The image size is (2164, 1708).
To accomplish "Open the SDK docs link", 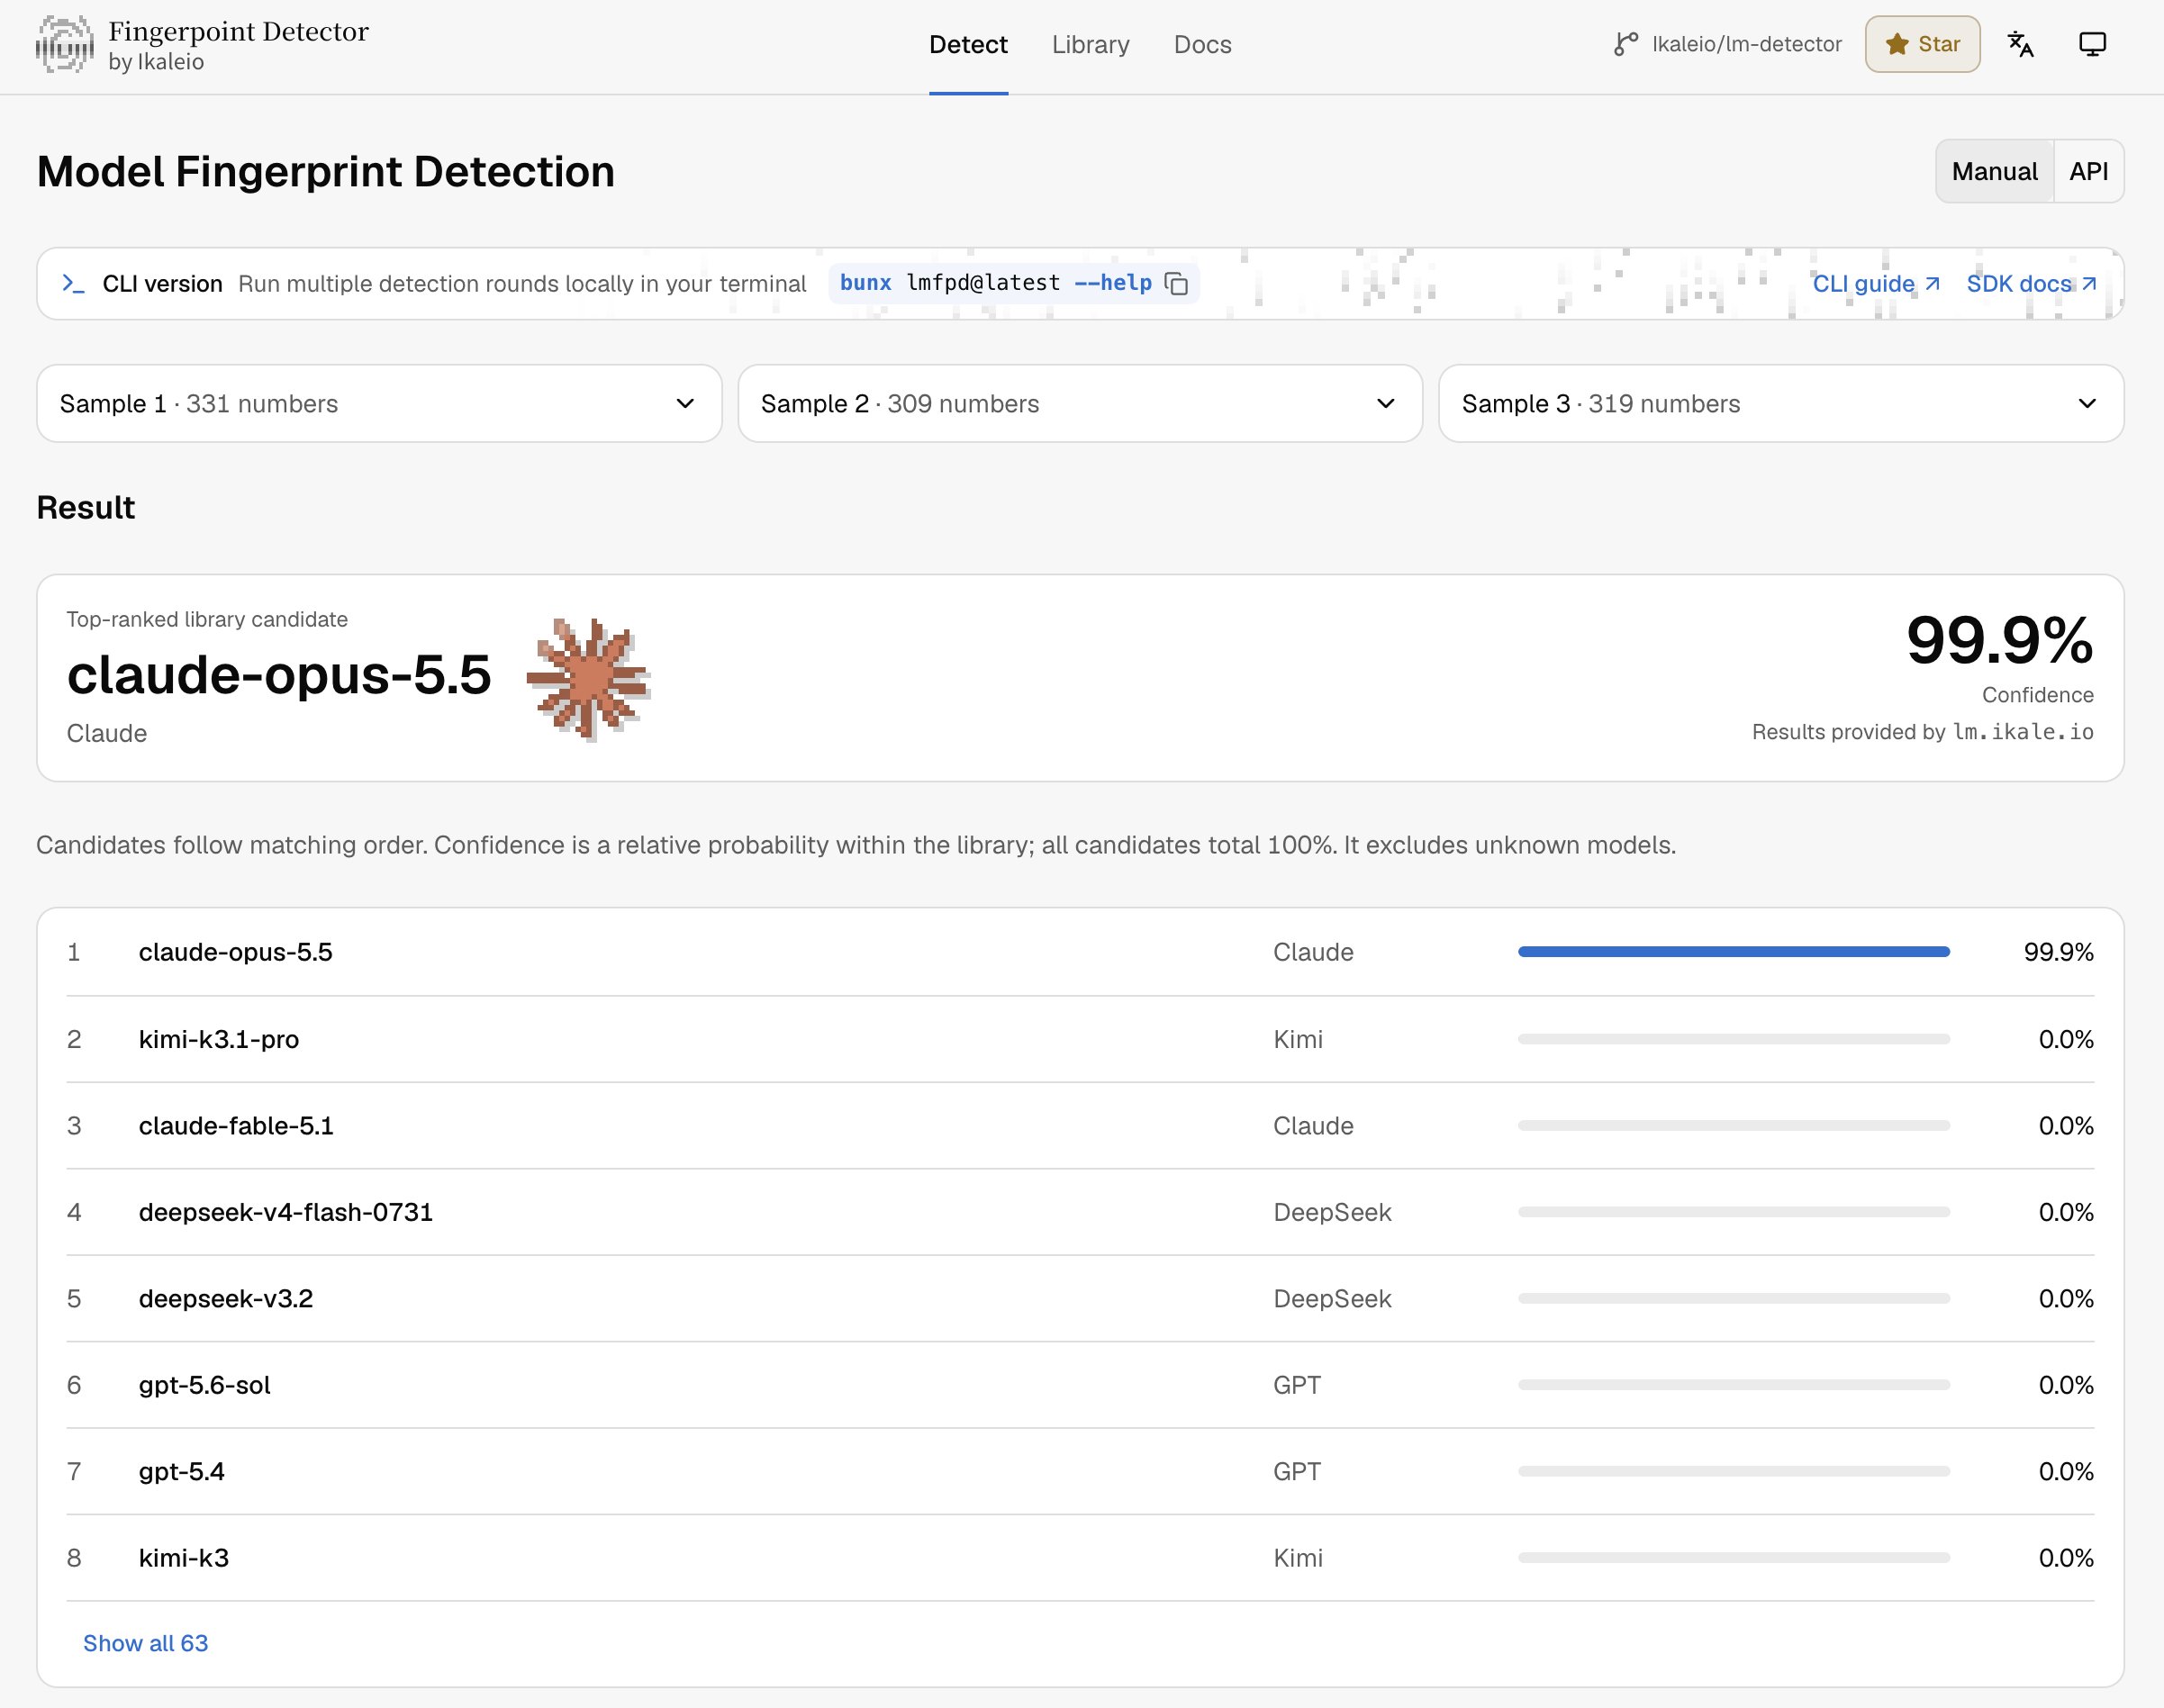I will coord(2031,284).
